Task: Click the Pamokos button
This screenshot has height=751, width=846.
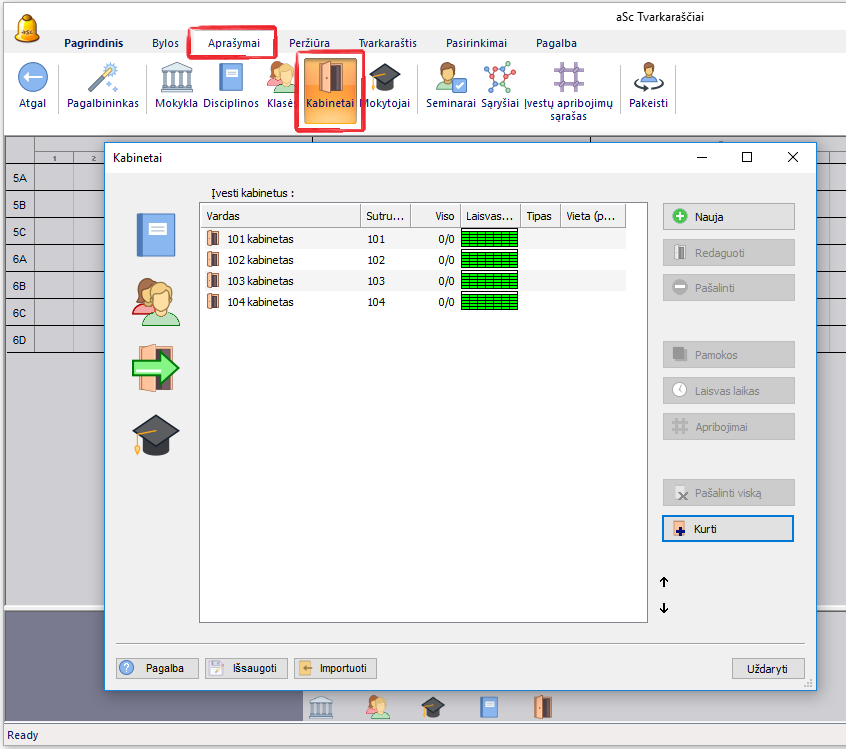Action: (x=728, y=354)
